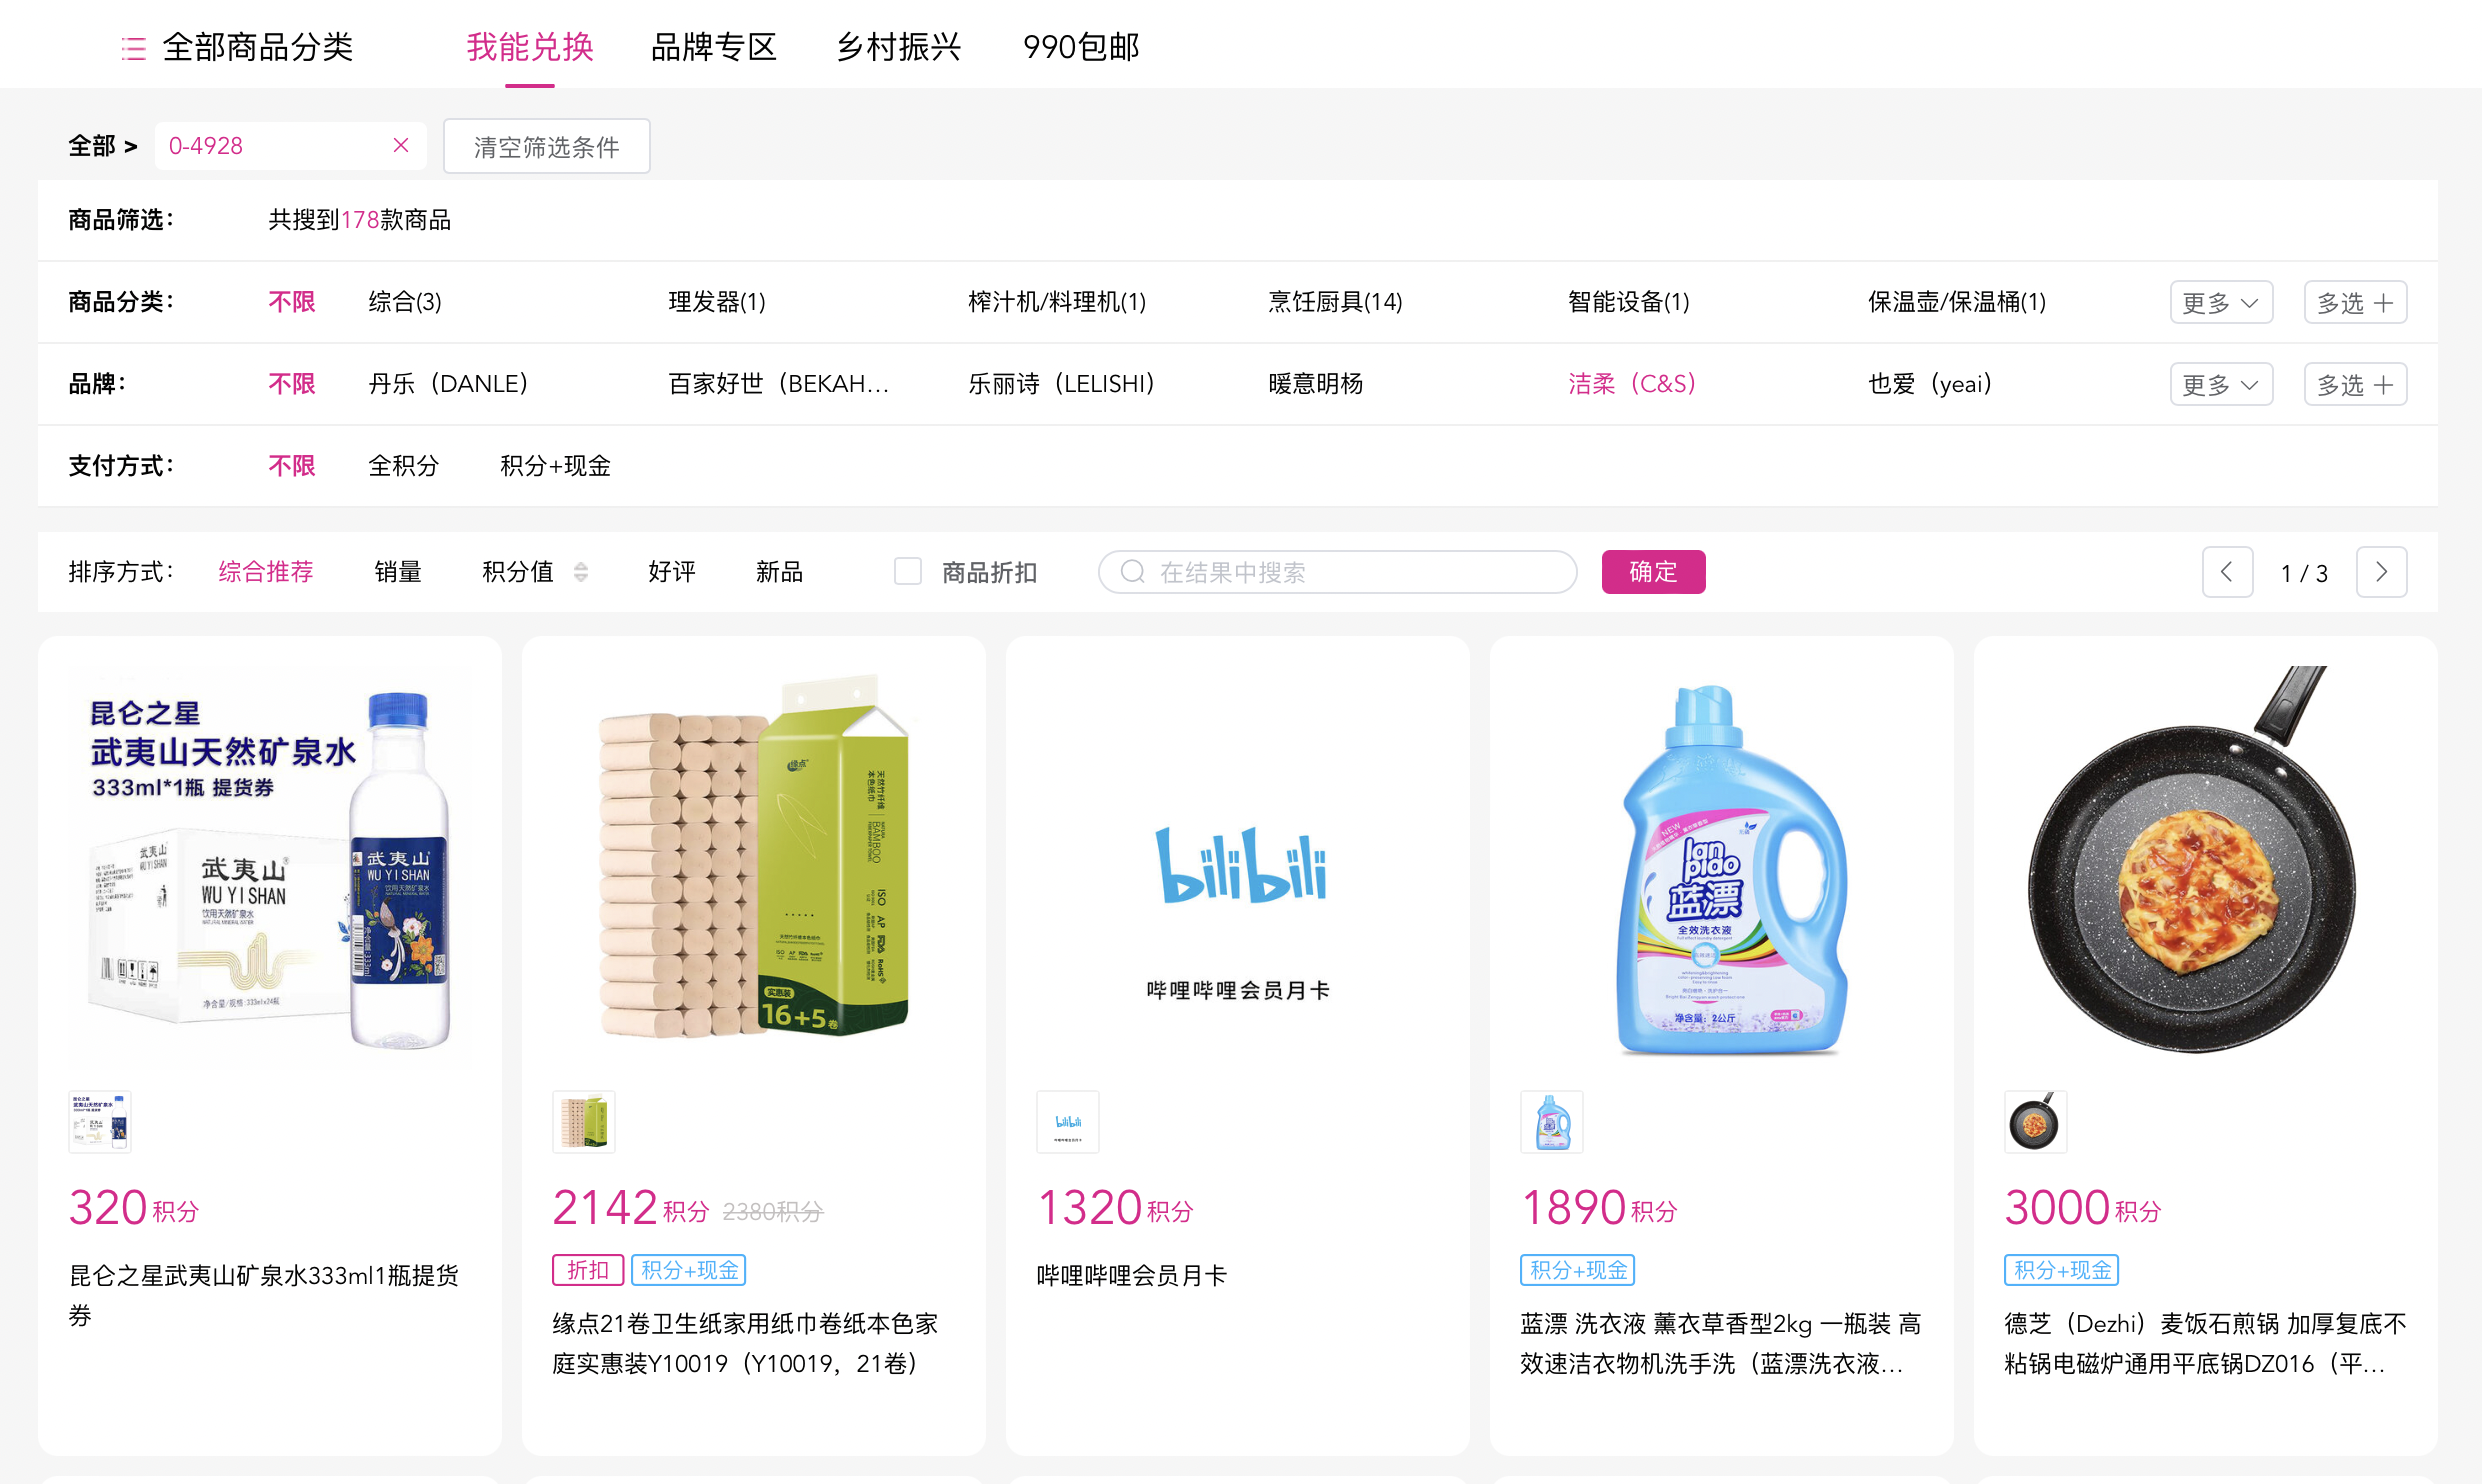Filter category 烹饪厨具(14)

coord(1335,302)
